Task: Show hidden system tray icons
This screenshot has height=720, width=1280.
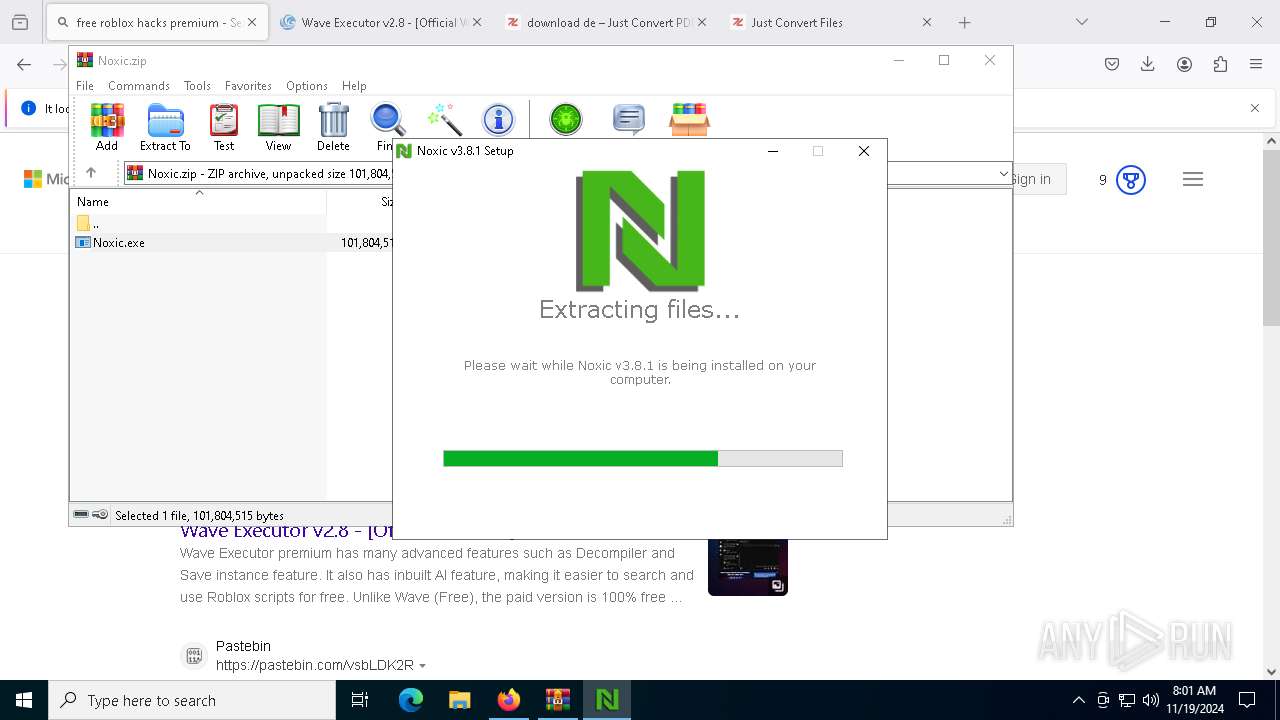Action: 1078,700
